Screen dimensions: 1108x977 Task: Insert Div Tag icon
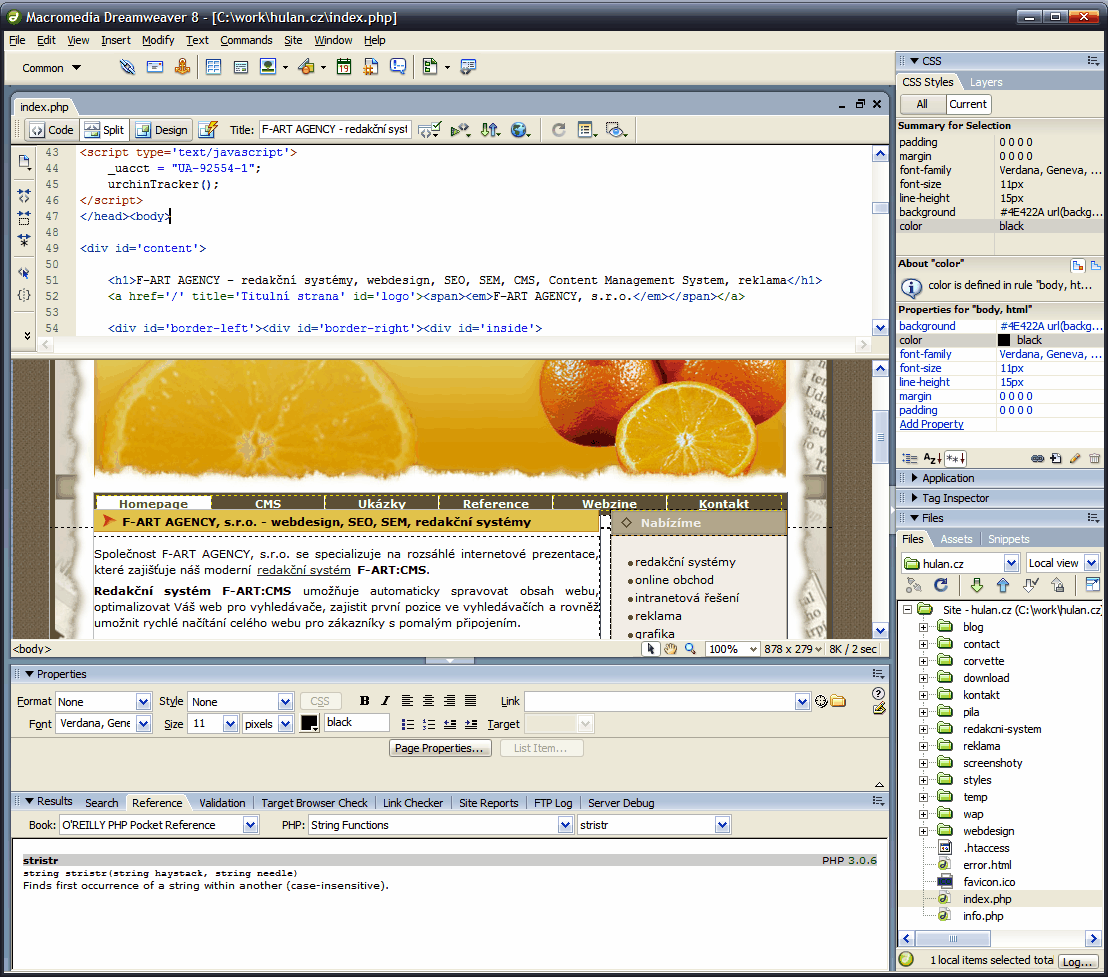[x=241, y=67]
